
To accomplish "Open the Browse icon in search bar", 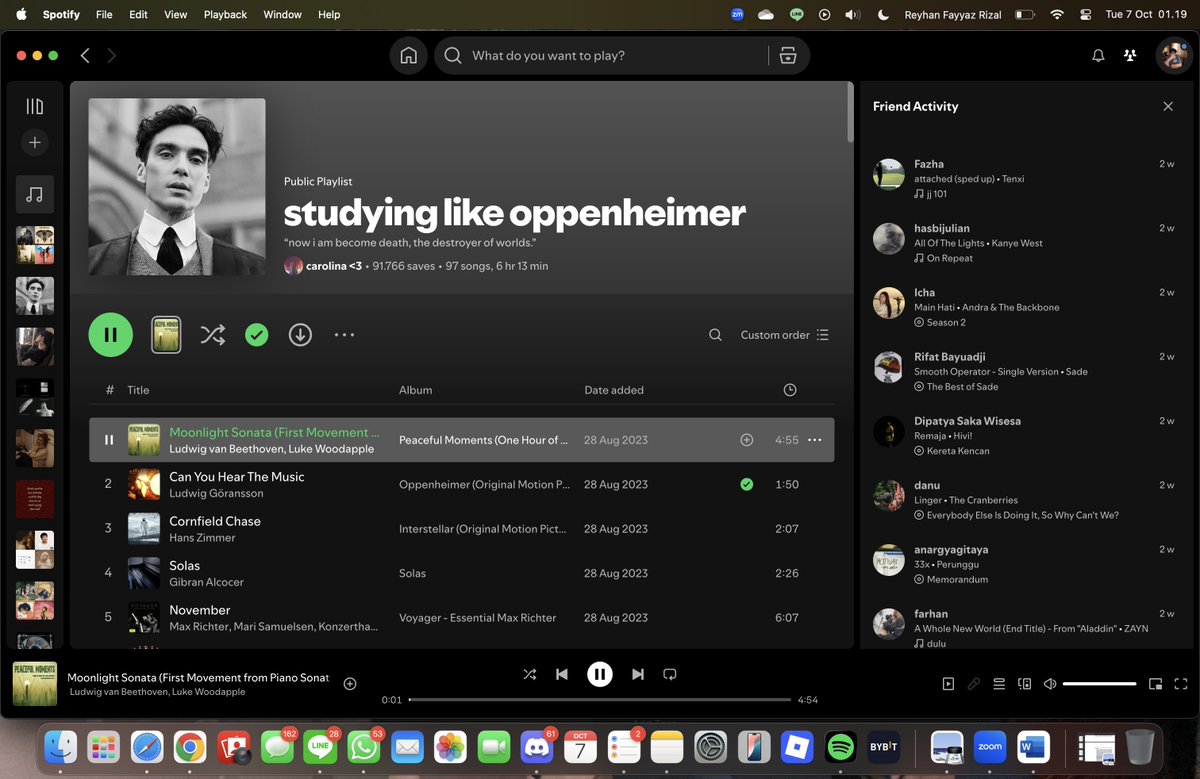I will pos(788,56).
